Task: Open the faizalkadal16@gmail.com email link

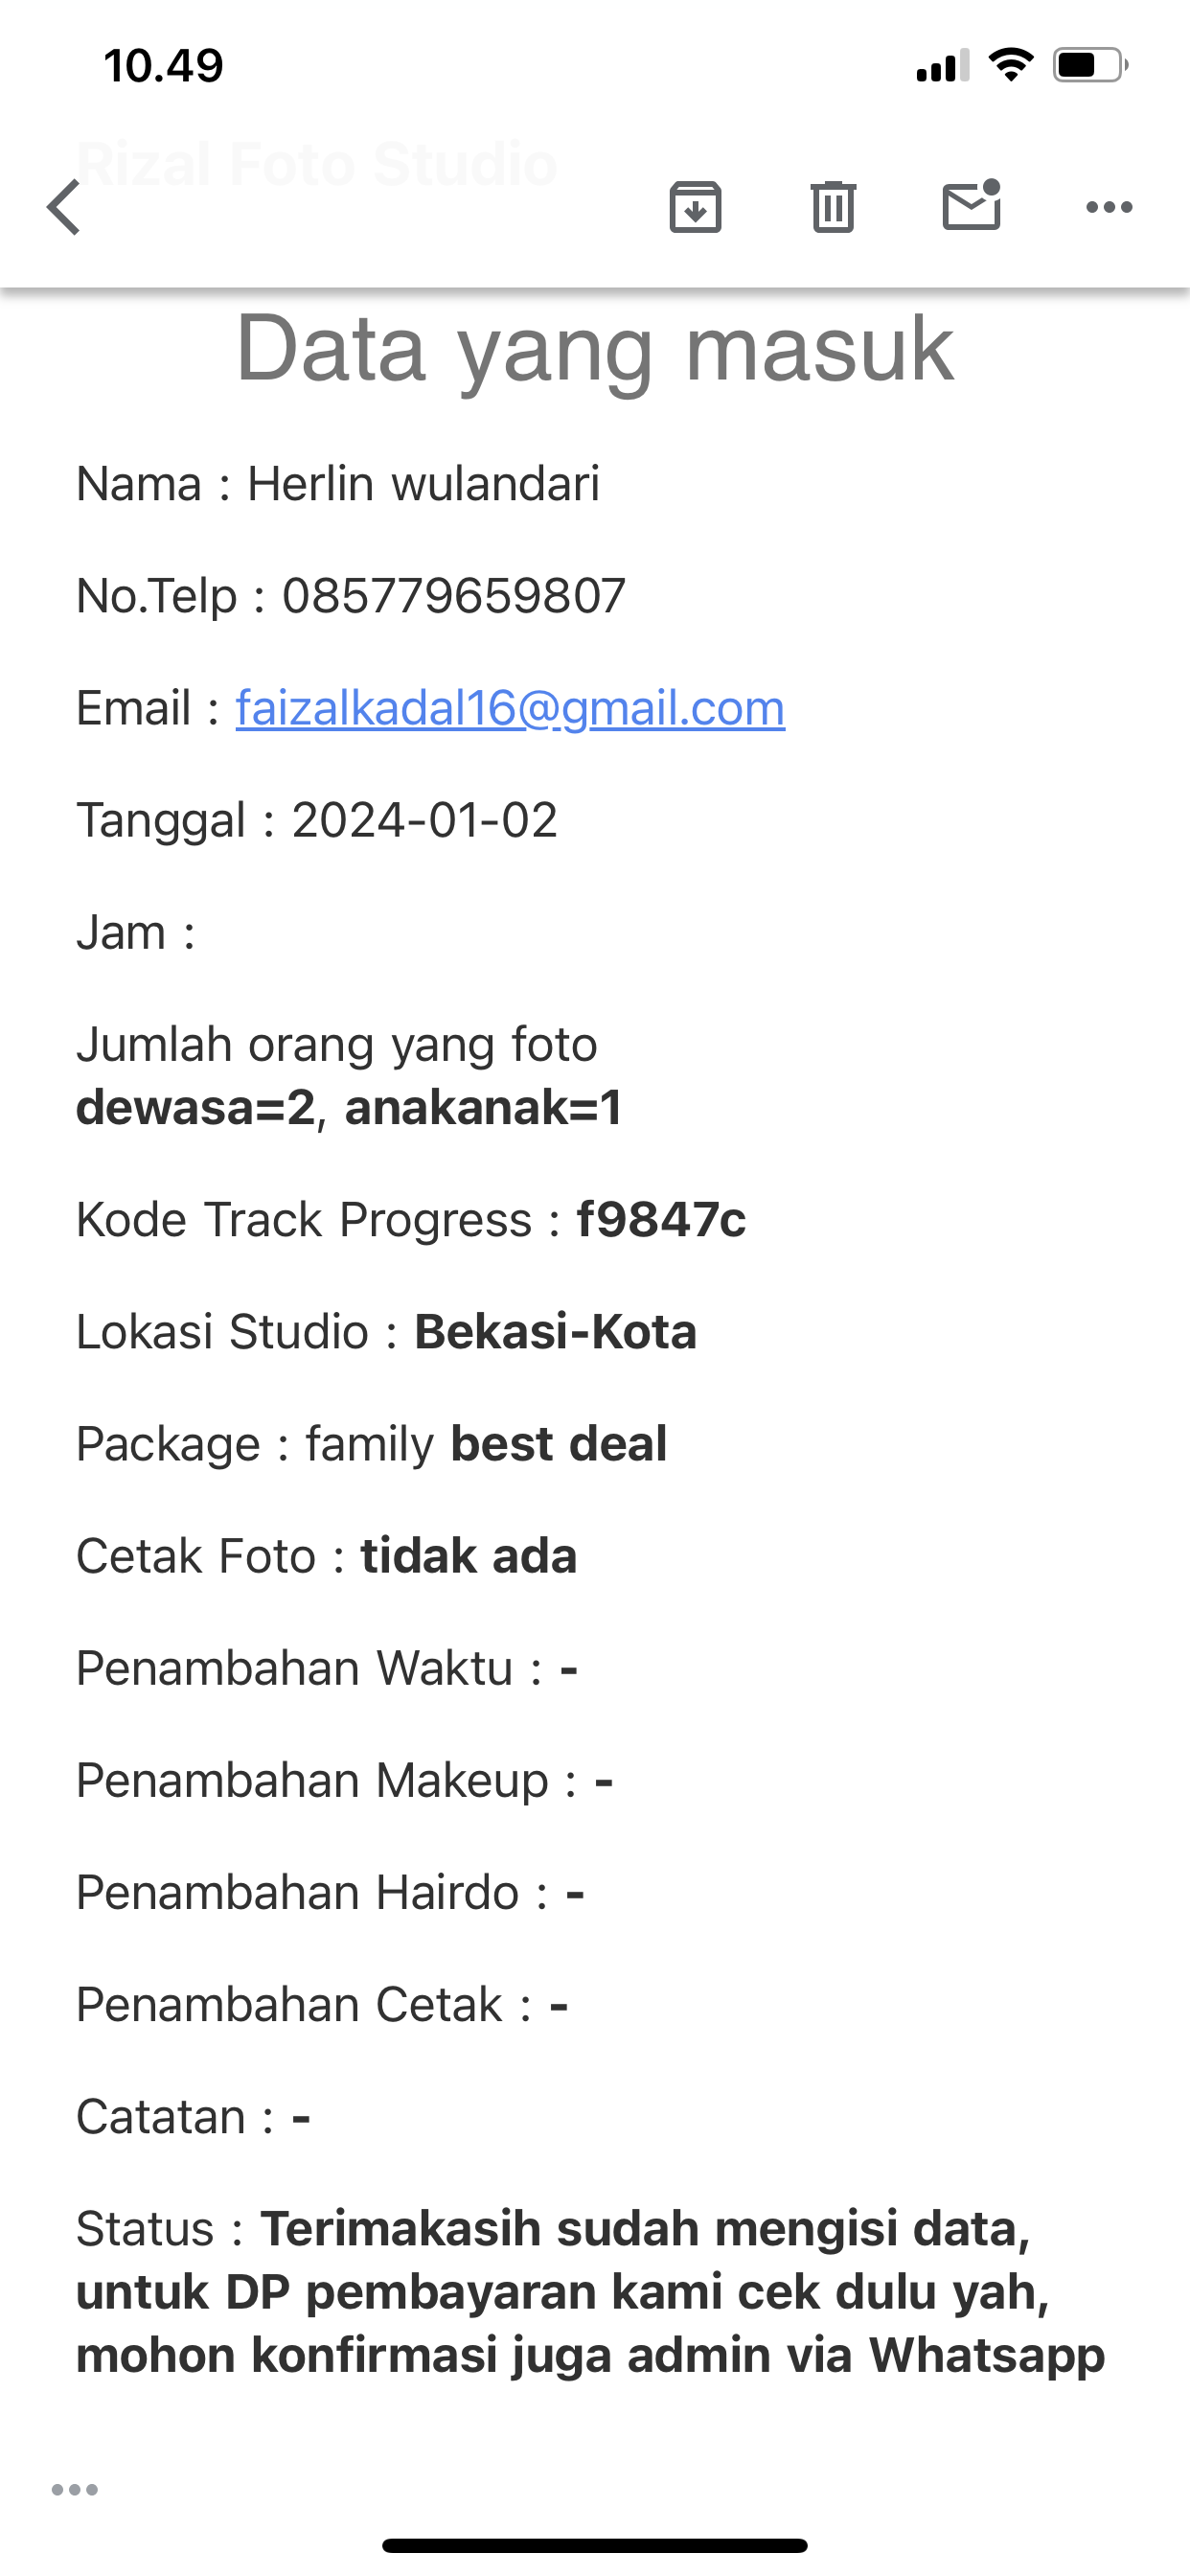Action: pos(510,708)
